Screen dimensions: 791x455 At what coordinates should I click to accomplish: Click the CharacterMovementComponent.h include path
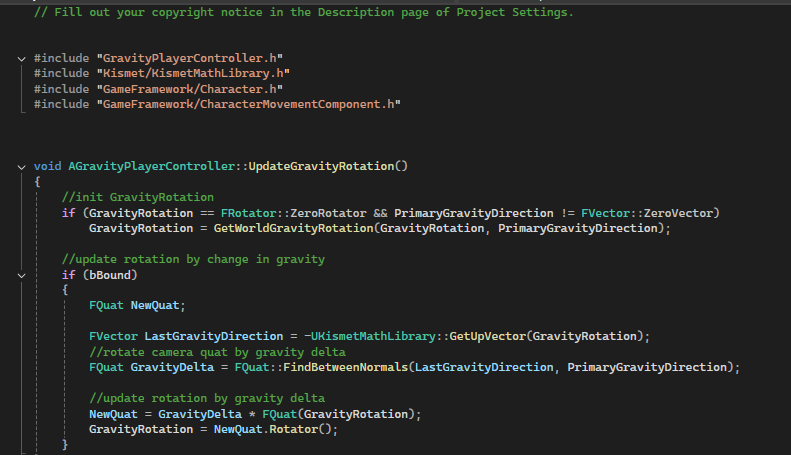click(249, 104)
